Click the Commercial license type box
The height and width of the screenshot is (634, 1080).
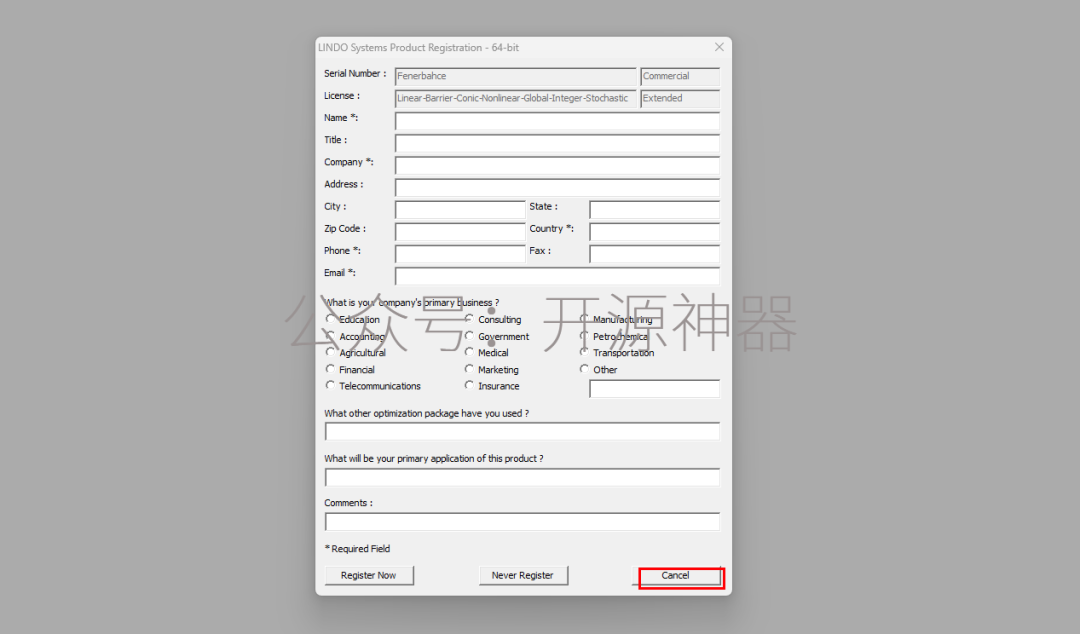pyautogui.click(x=680, y=76)
